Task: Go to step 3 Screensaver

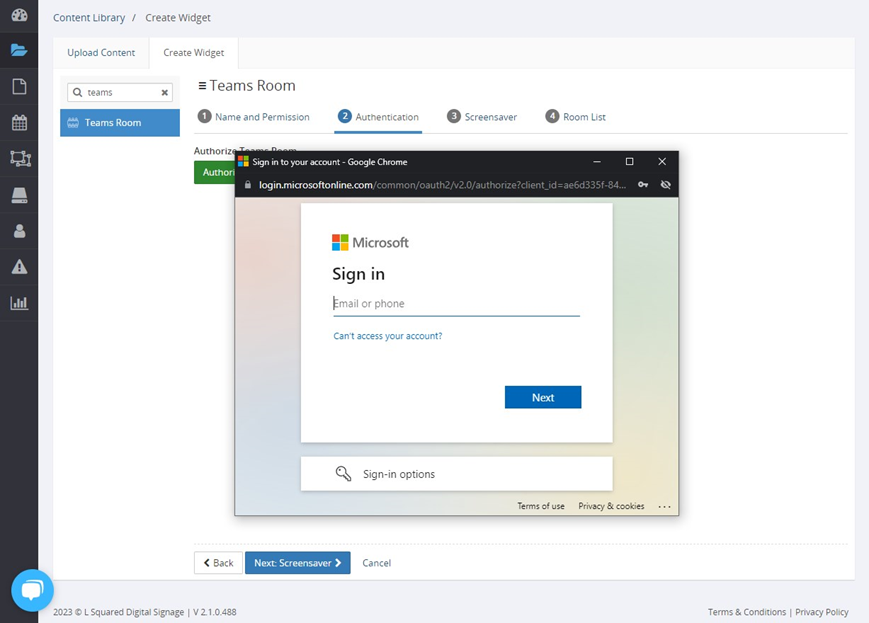Action: point(482,116)
